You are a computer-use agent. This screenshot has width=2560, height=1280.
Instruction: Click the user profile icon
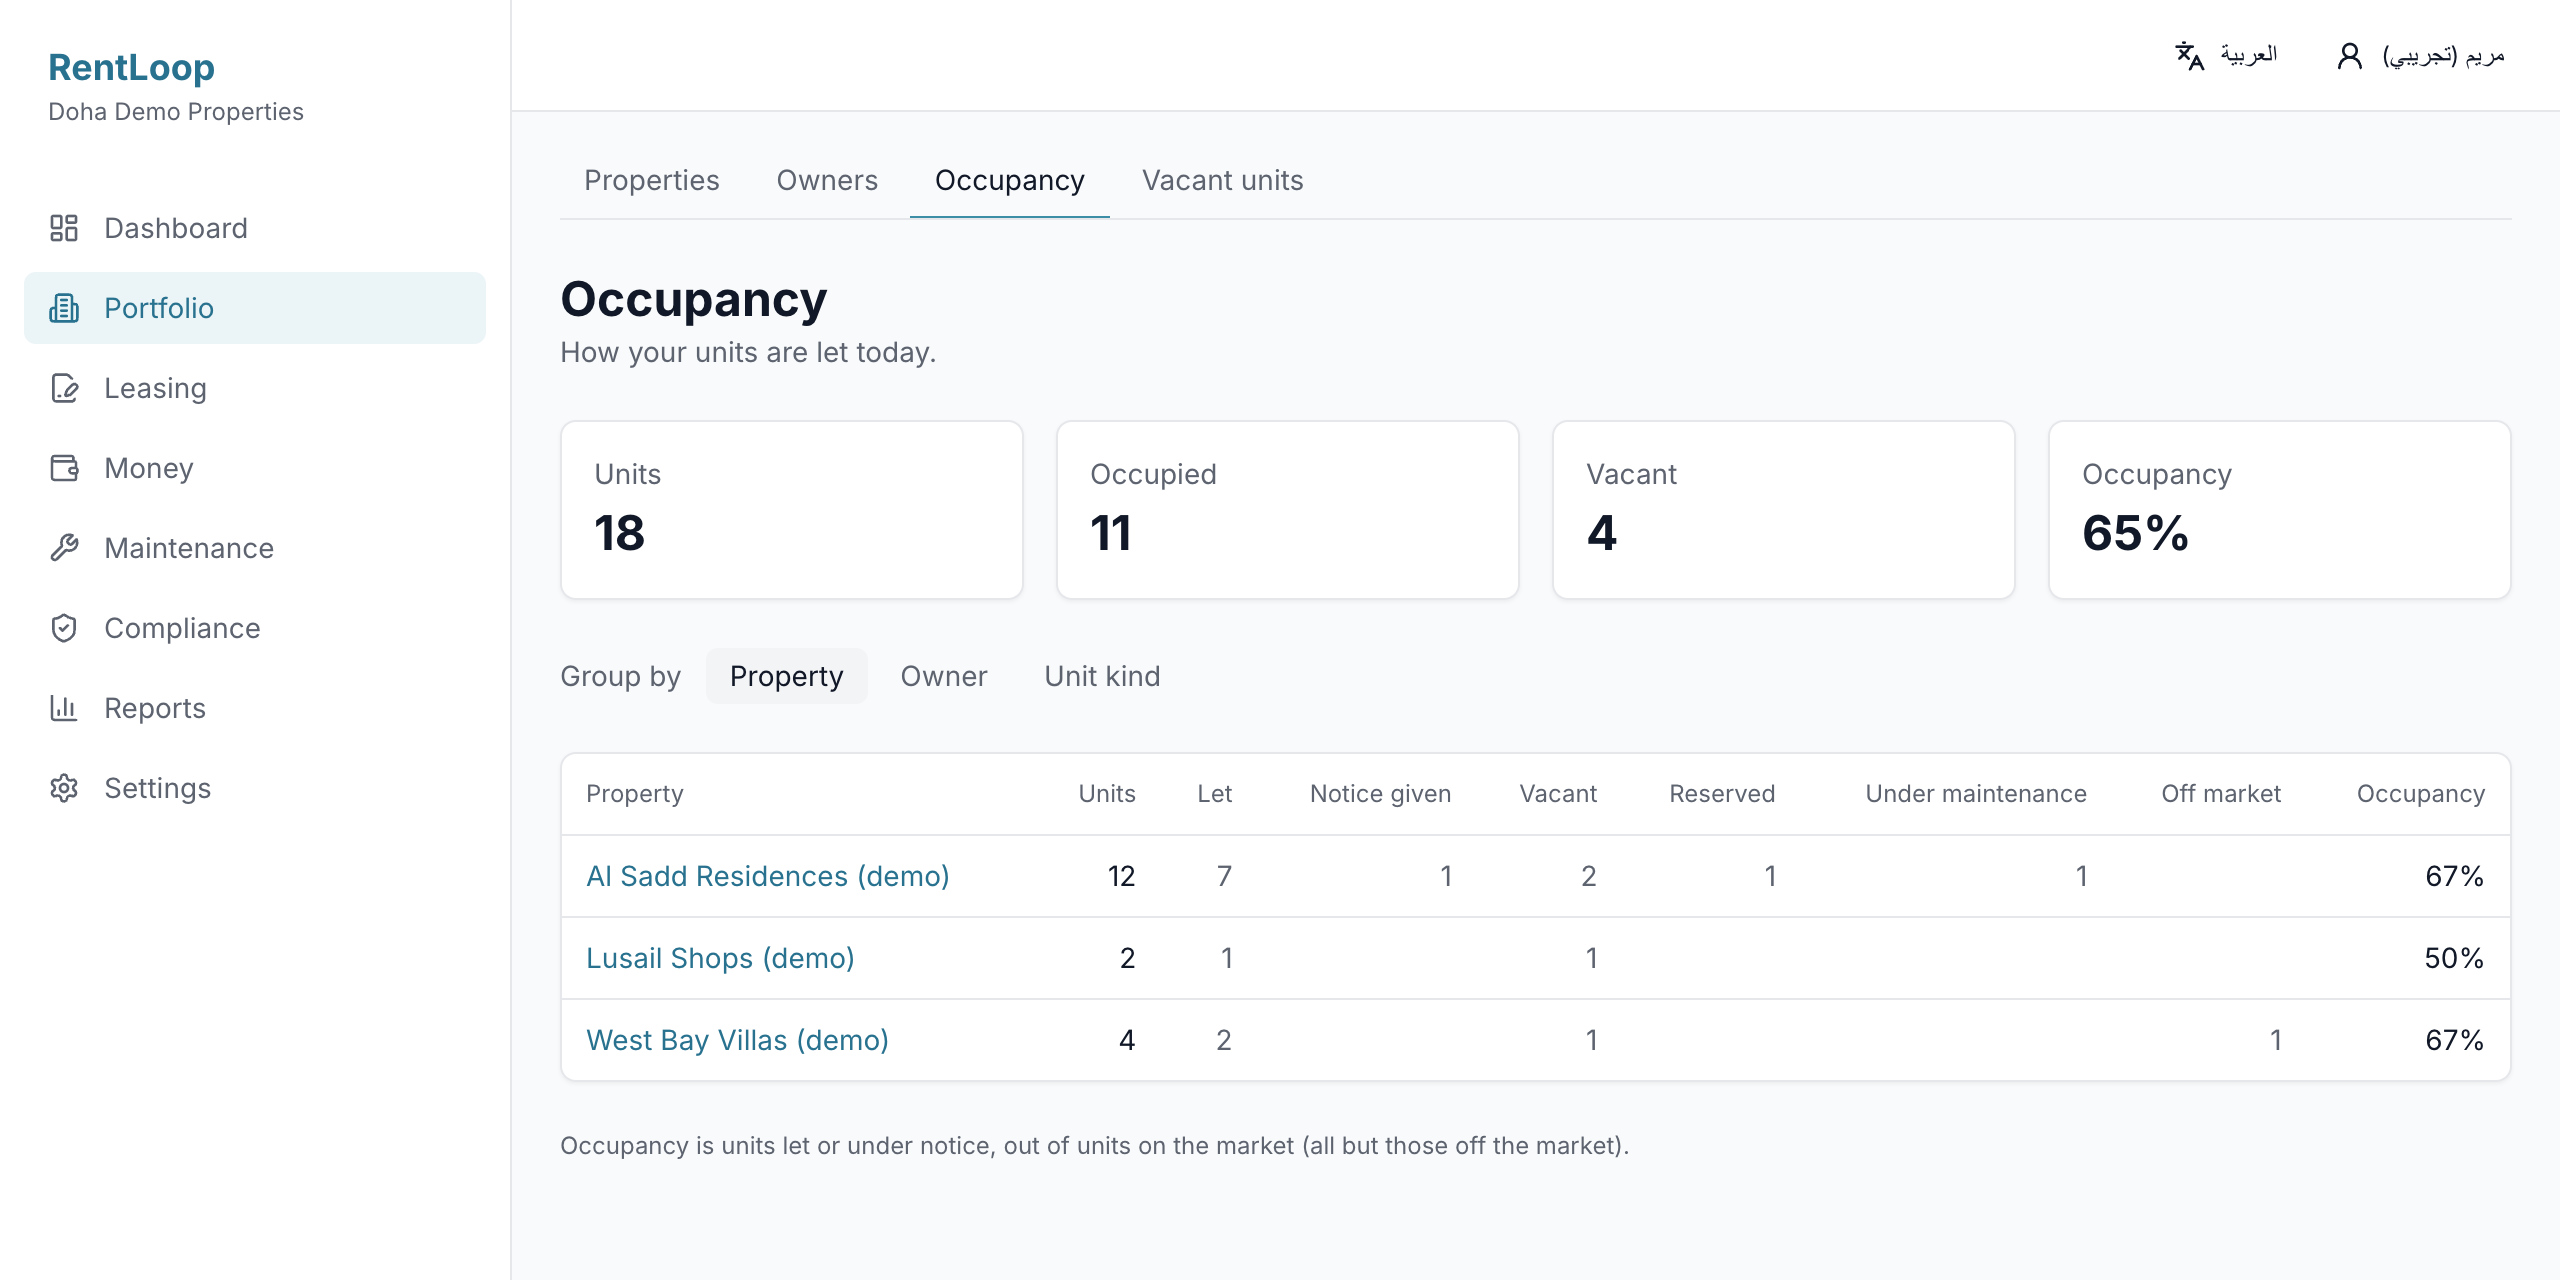pos(2350,56)
